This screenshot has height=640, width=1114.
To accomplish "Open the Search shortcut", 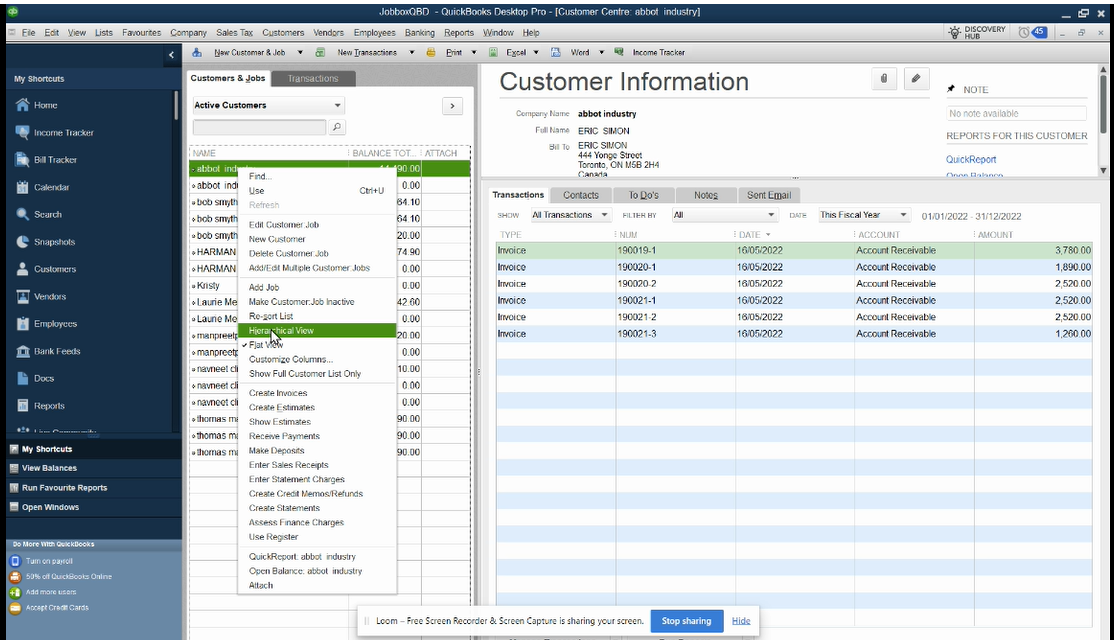I will pos(48,215).
